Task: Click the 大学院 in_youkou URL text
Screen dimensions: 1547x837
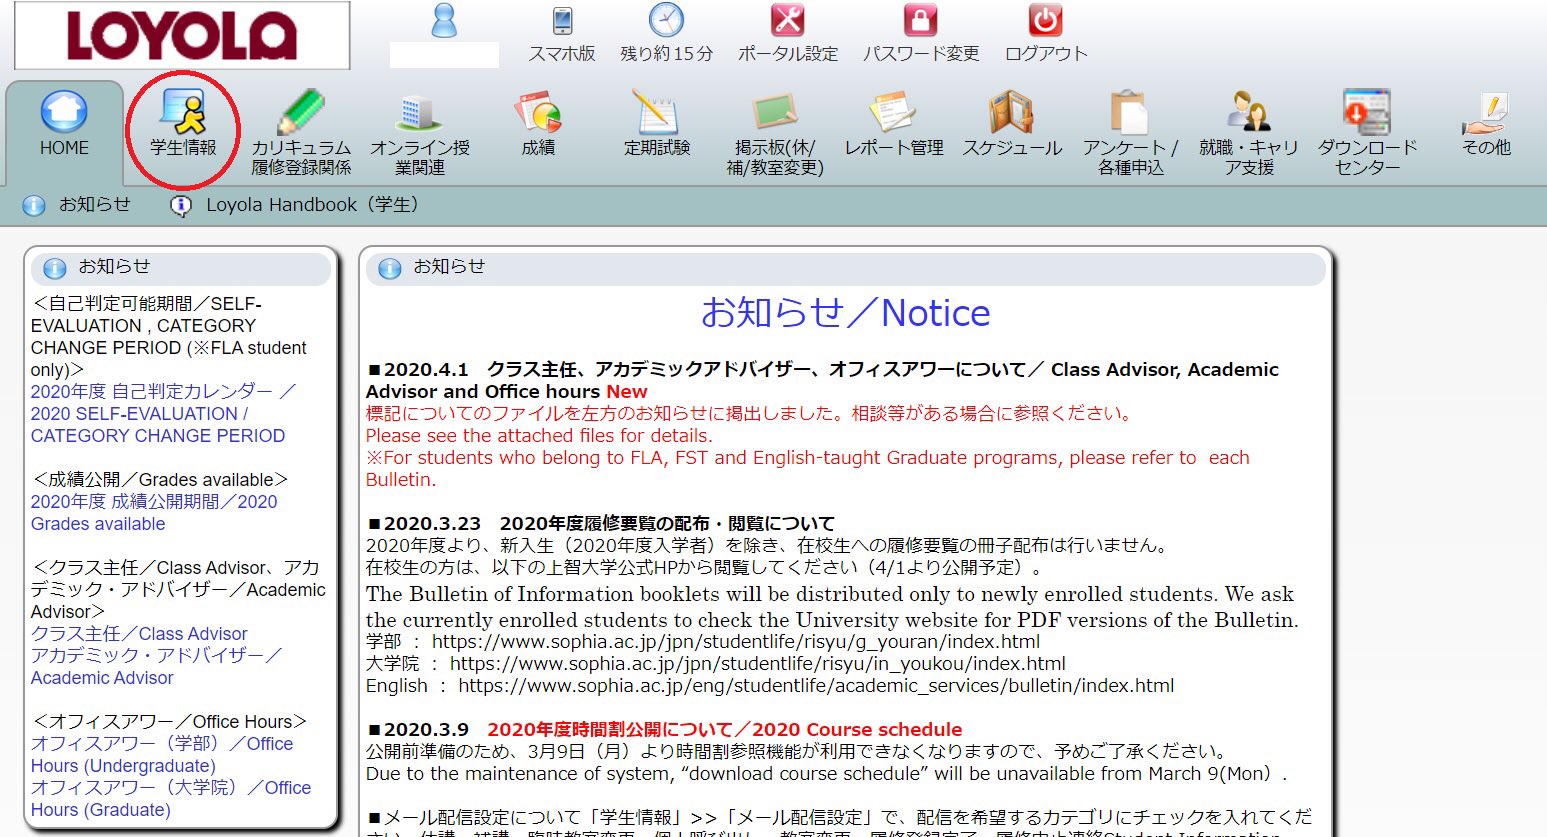Action: (x=758, y=663)
